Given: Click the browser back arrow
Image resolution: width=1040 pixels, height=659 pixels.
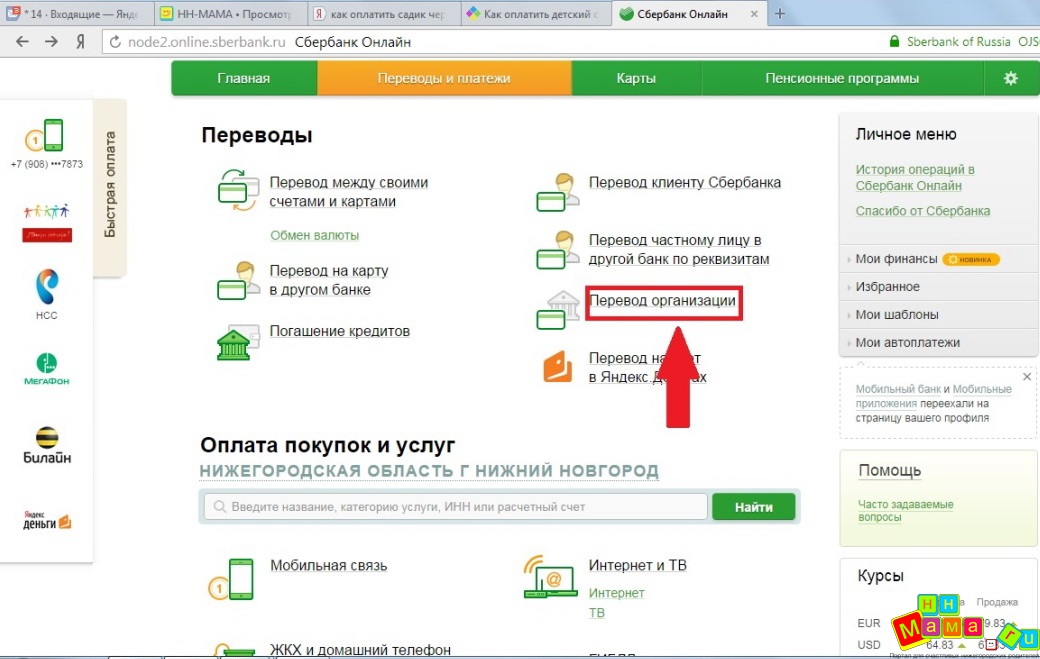Looking at the screenshot, I should (23, 42).
